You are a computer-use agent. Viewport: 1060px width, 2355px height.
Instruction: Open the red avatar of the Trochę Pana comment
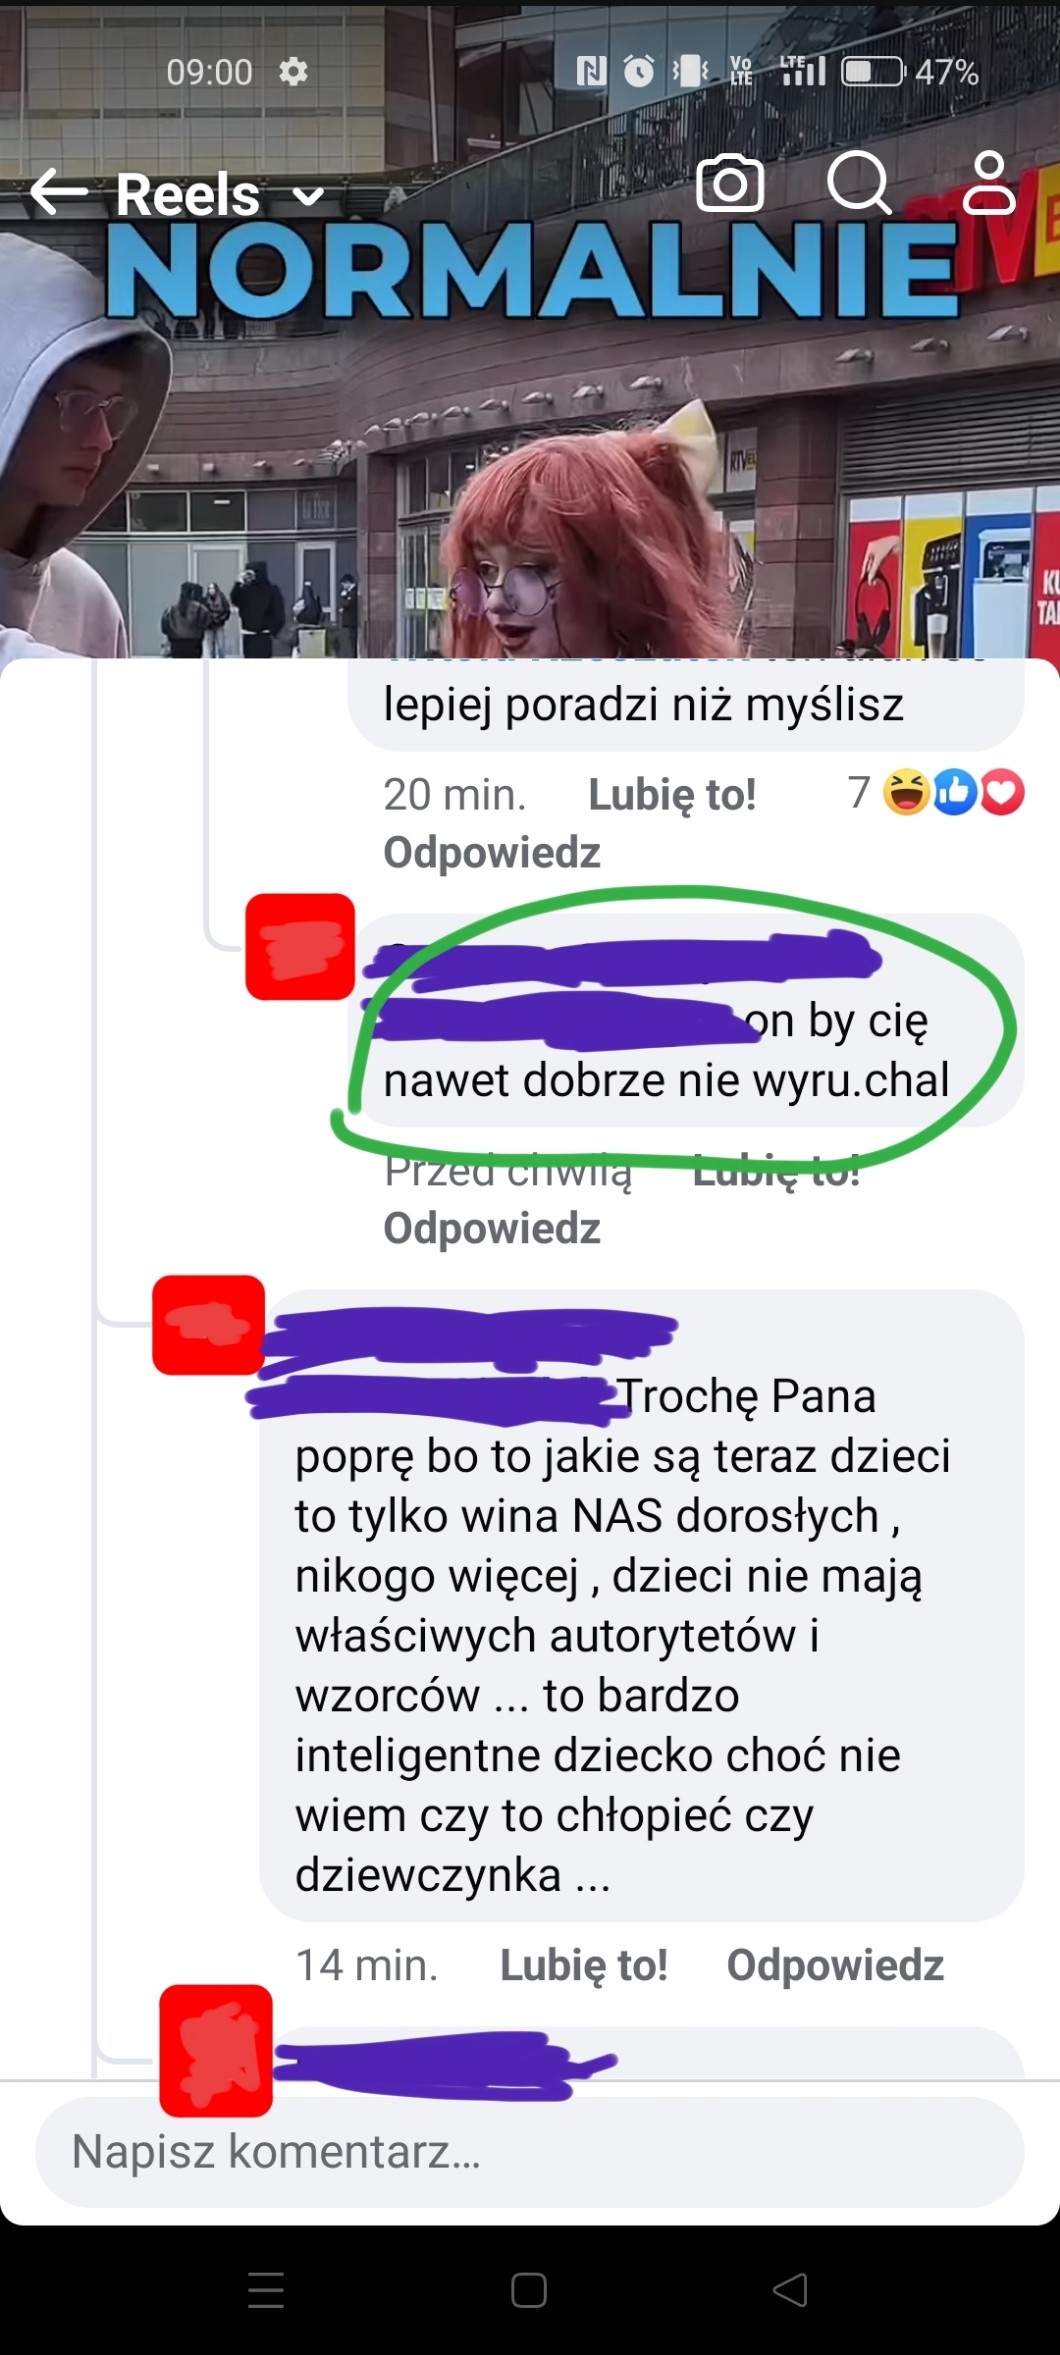[208, 1324]
